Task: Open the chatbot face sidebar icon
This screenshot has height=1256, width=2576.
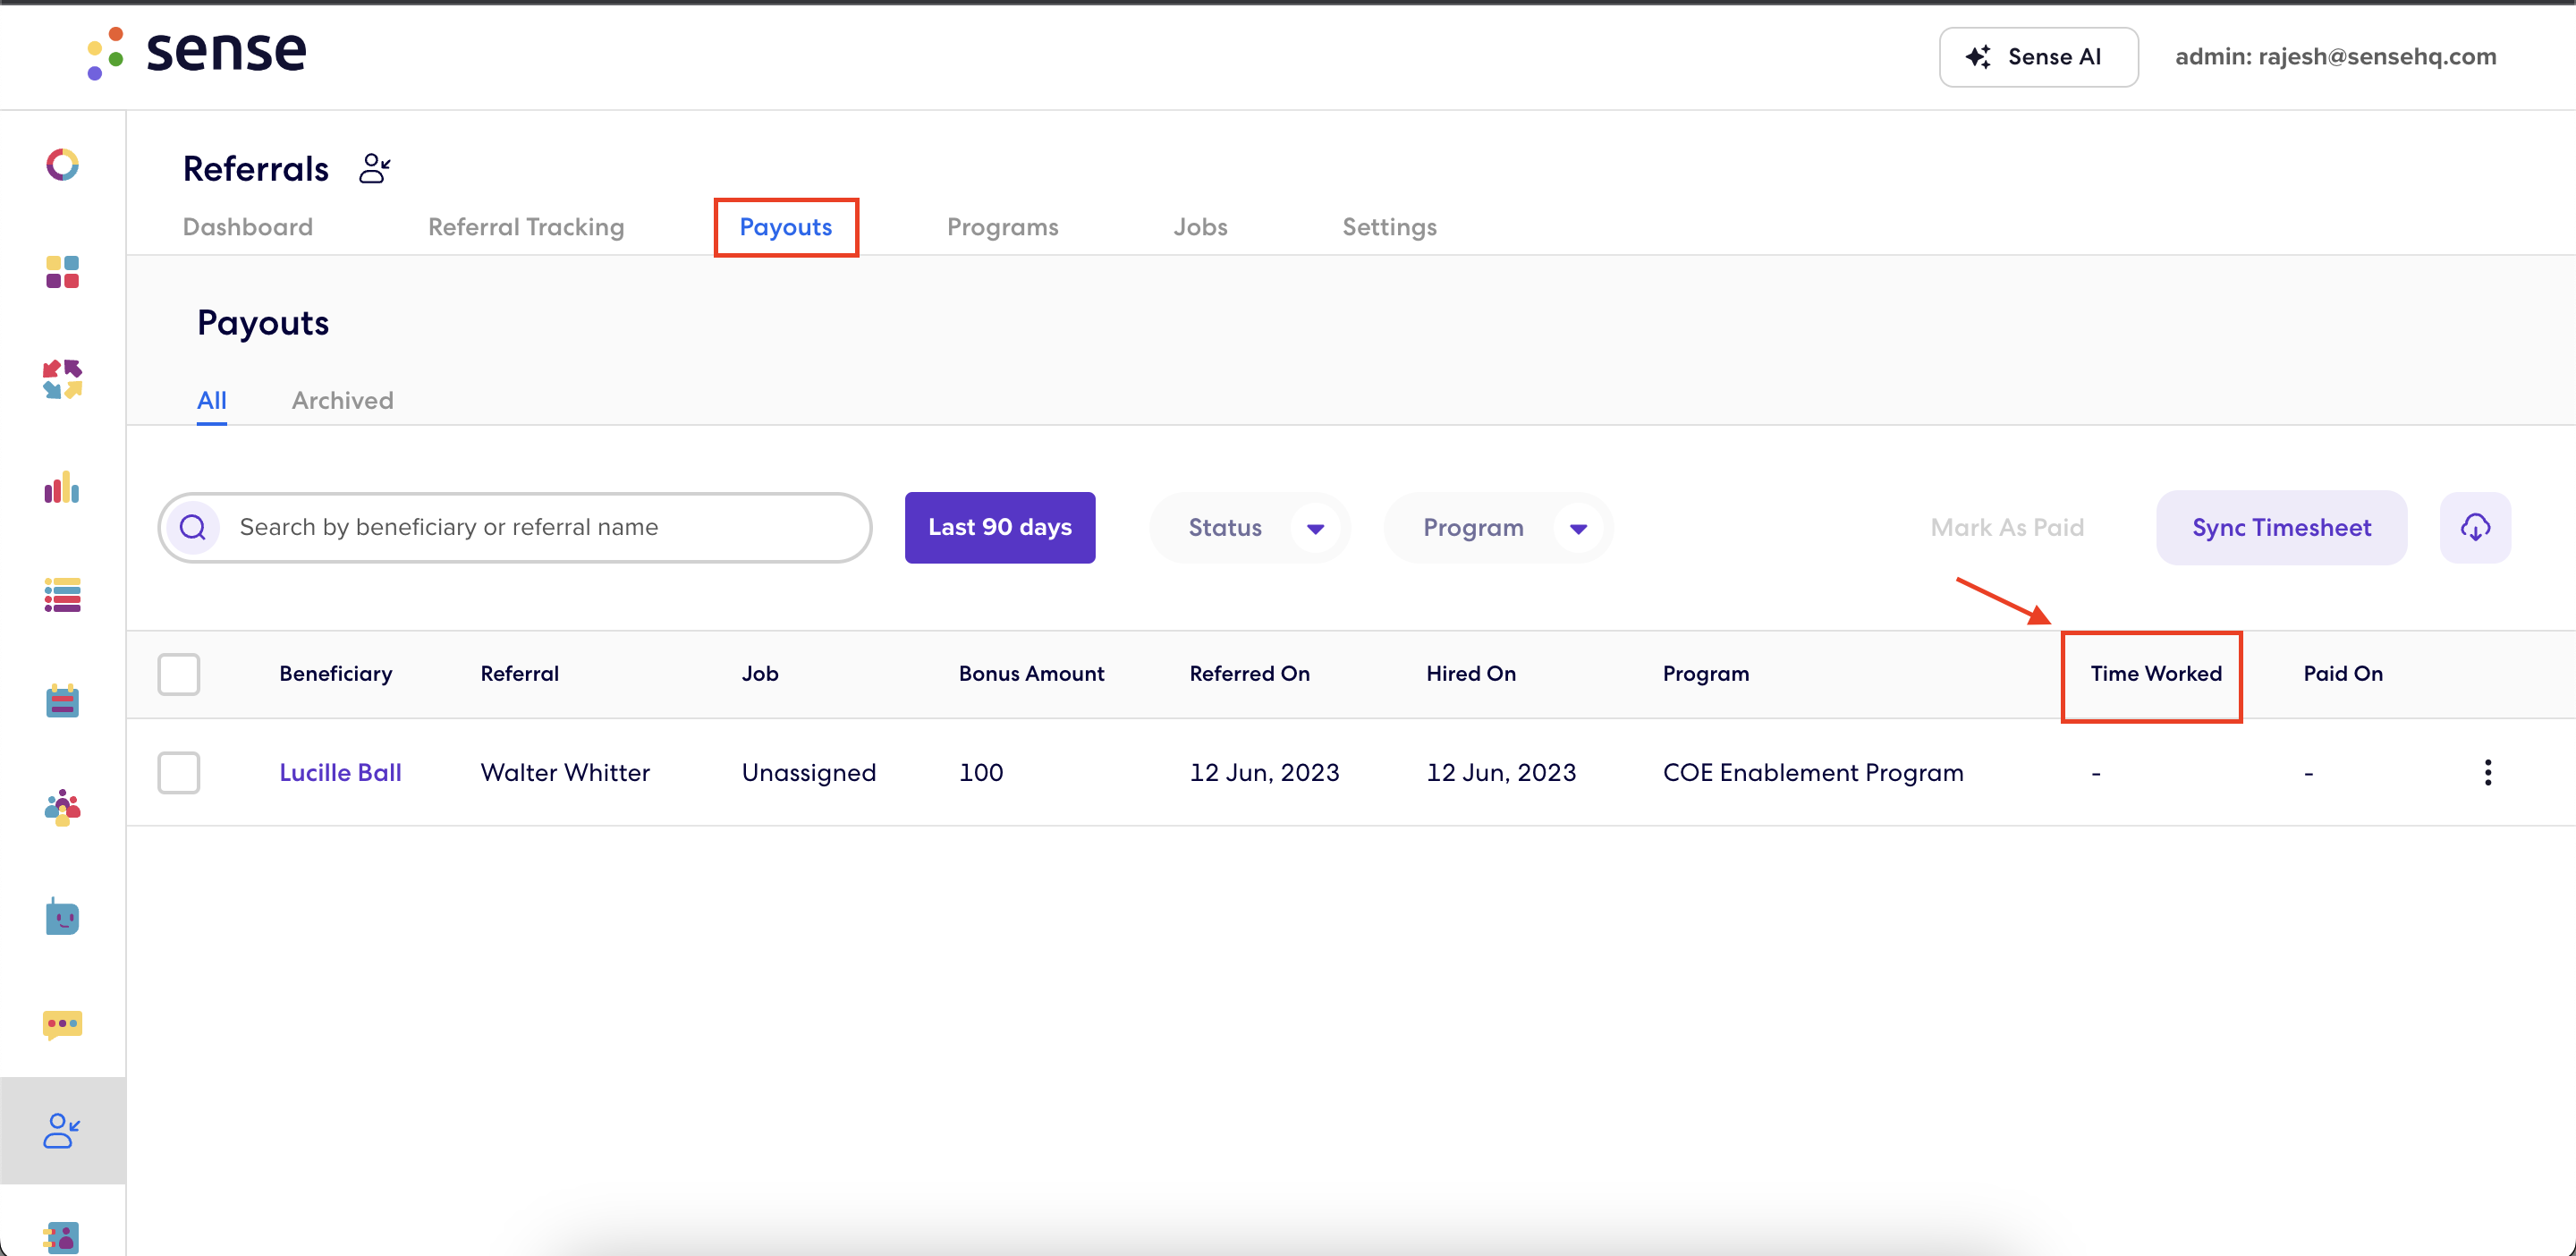Action: 62,916
